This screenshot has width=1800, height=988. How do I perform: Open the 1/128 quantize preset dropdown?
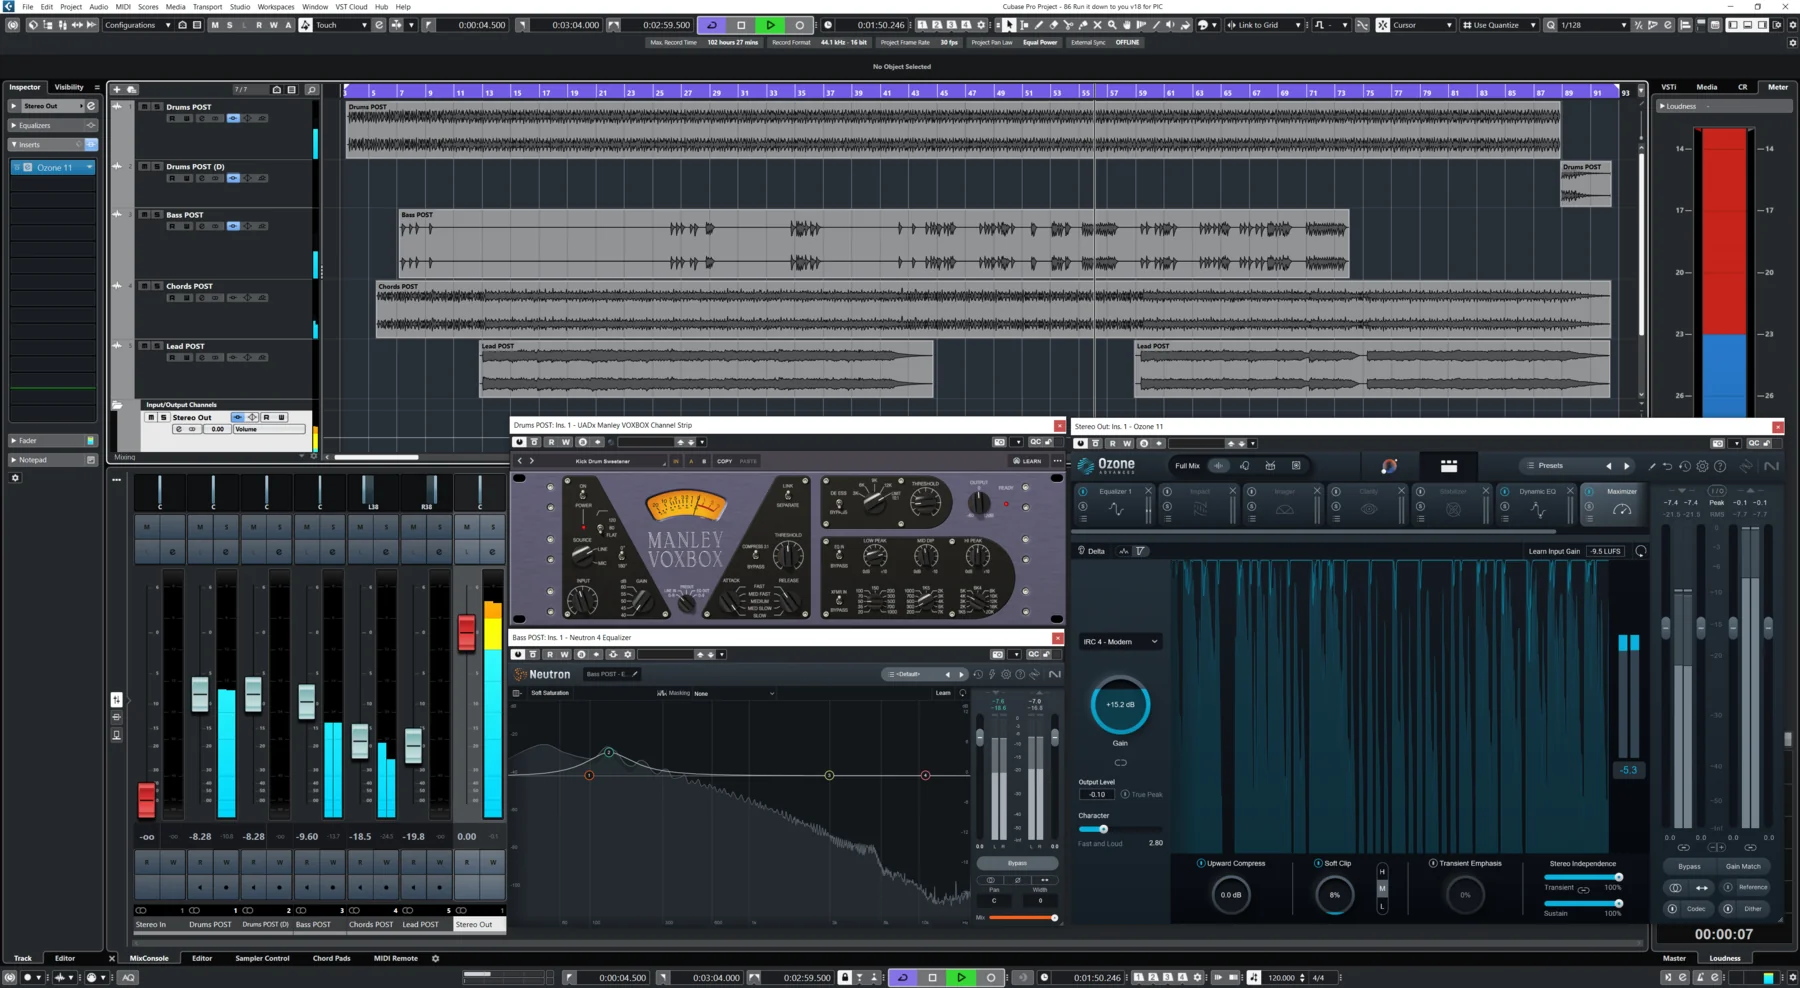pyautogui.click(x=1593, y=25)
